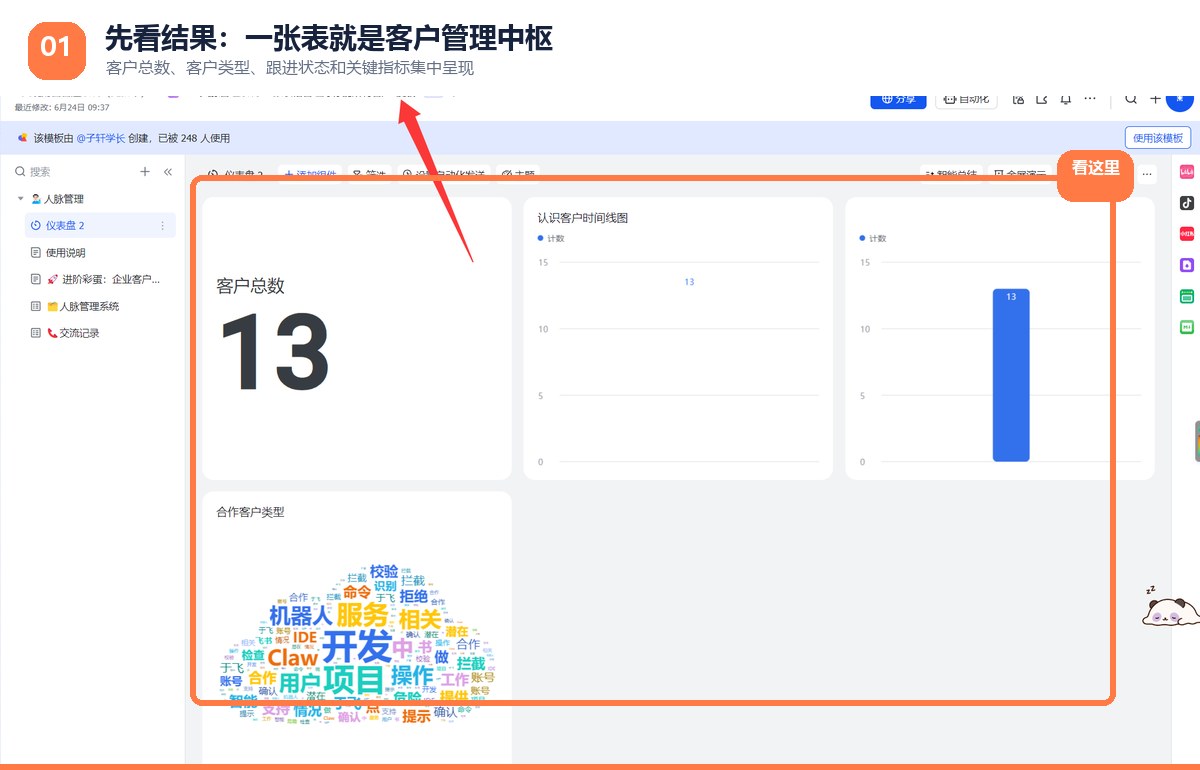The image size is (1200, 770).
Task: Collapse the sidebar with the double-chevron icon
Action: click(168, 172)
